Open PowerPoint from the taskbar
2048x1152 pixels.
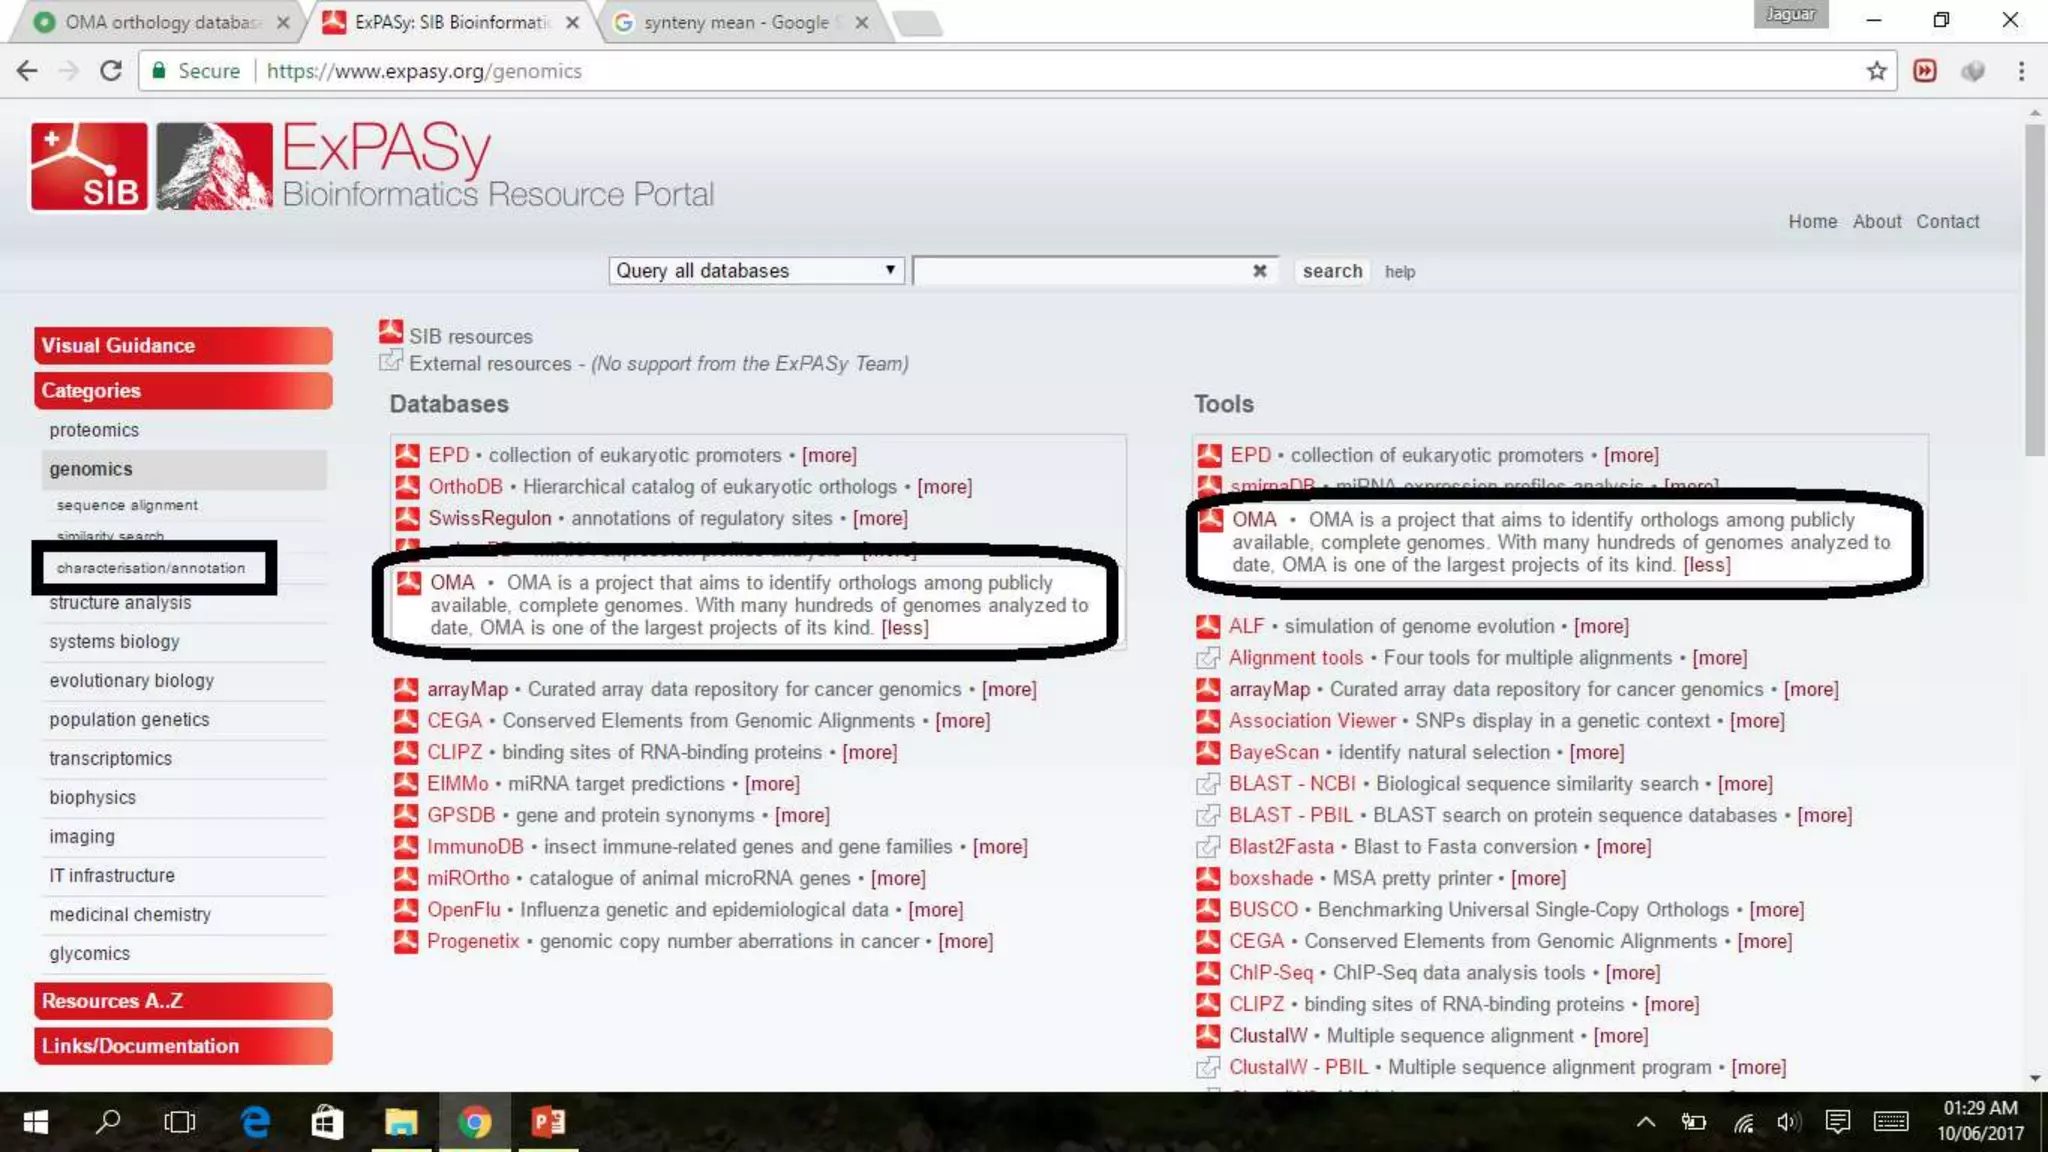coord(547,1122)
